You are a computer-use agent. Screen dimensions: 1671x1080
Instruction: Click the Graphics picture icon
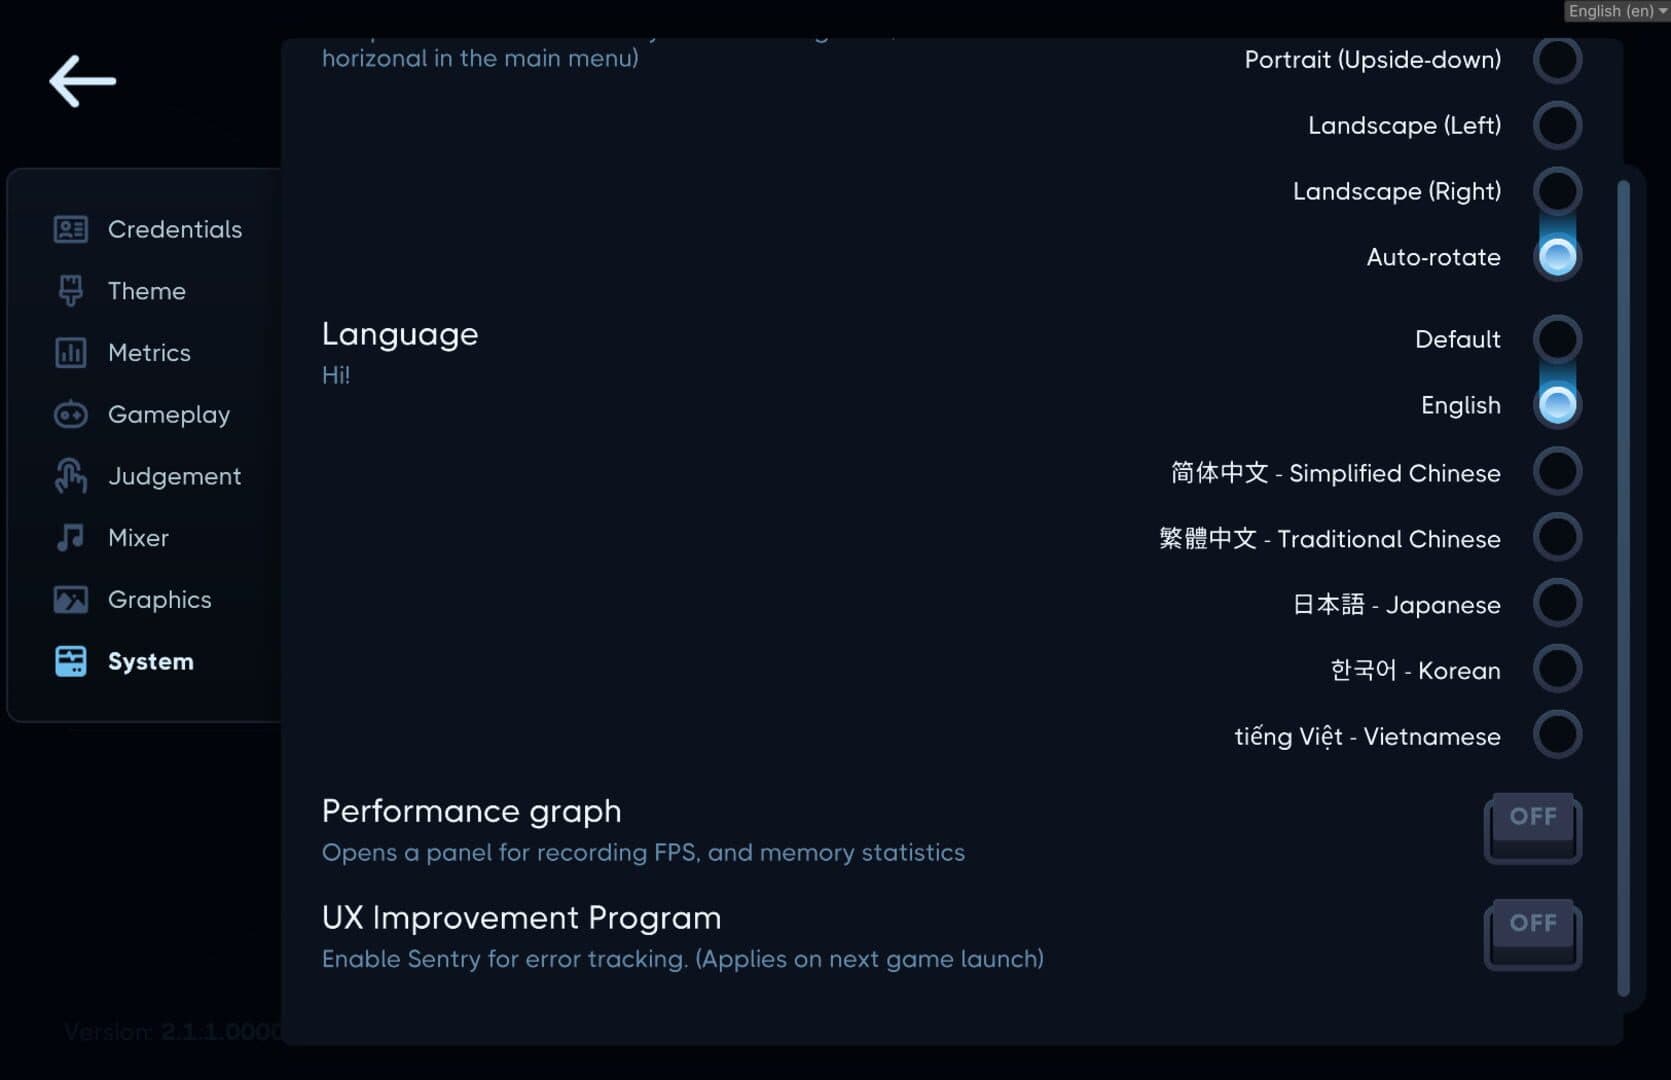pos(70,600)
